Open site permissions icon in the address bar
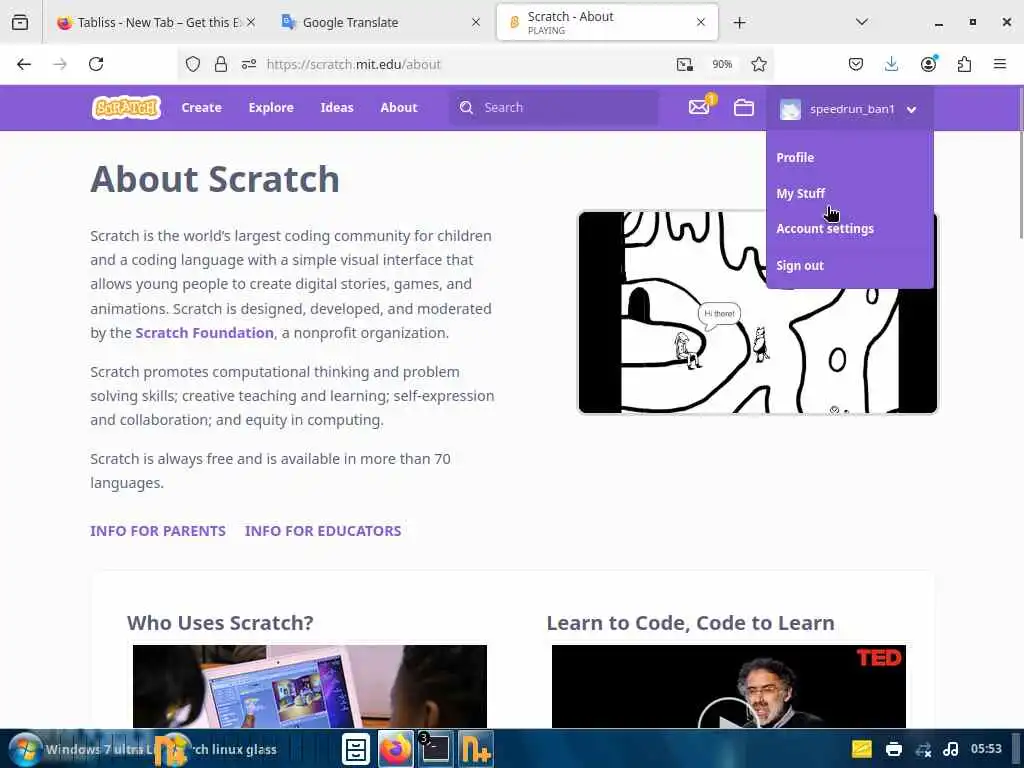The image size is (1024, 768). pos(249,64)
